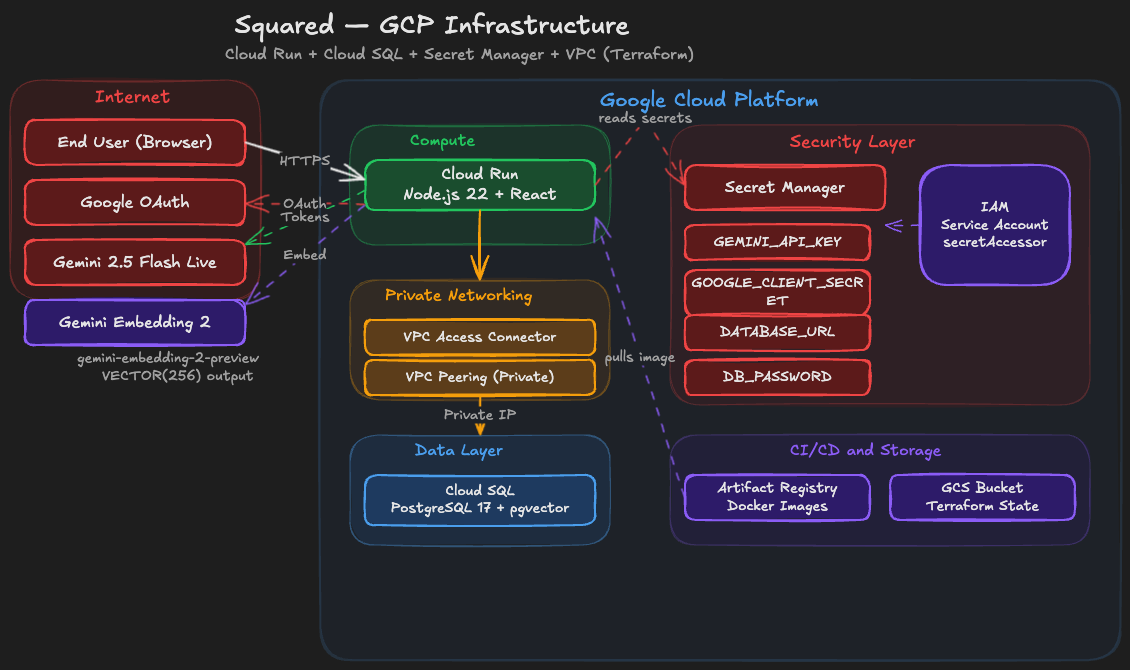Click the 'OAuth Tokens' arrow label
The width and height of the screenshot is (1130, 670).
[305, 210]
